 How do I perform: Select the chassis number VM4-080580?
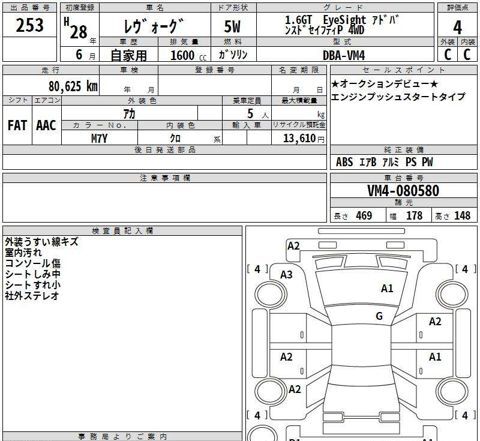(403, 191)
